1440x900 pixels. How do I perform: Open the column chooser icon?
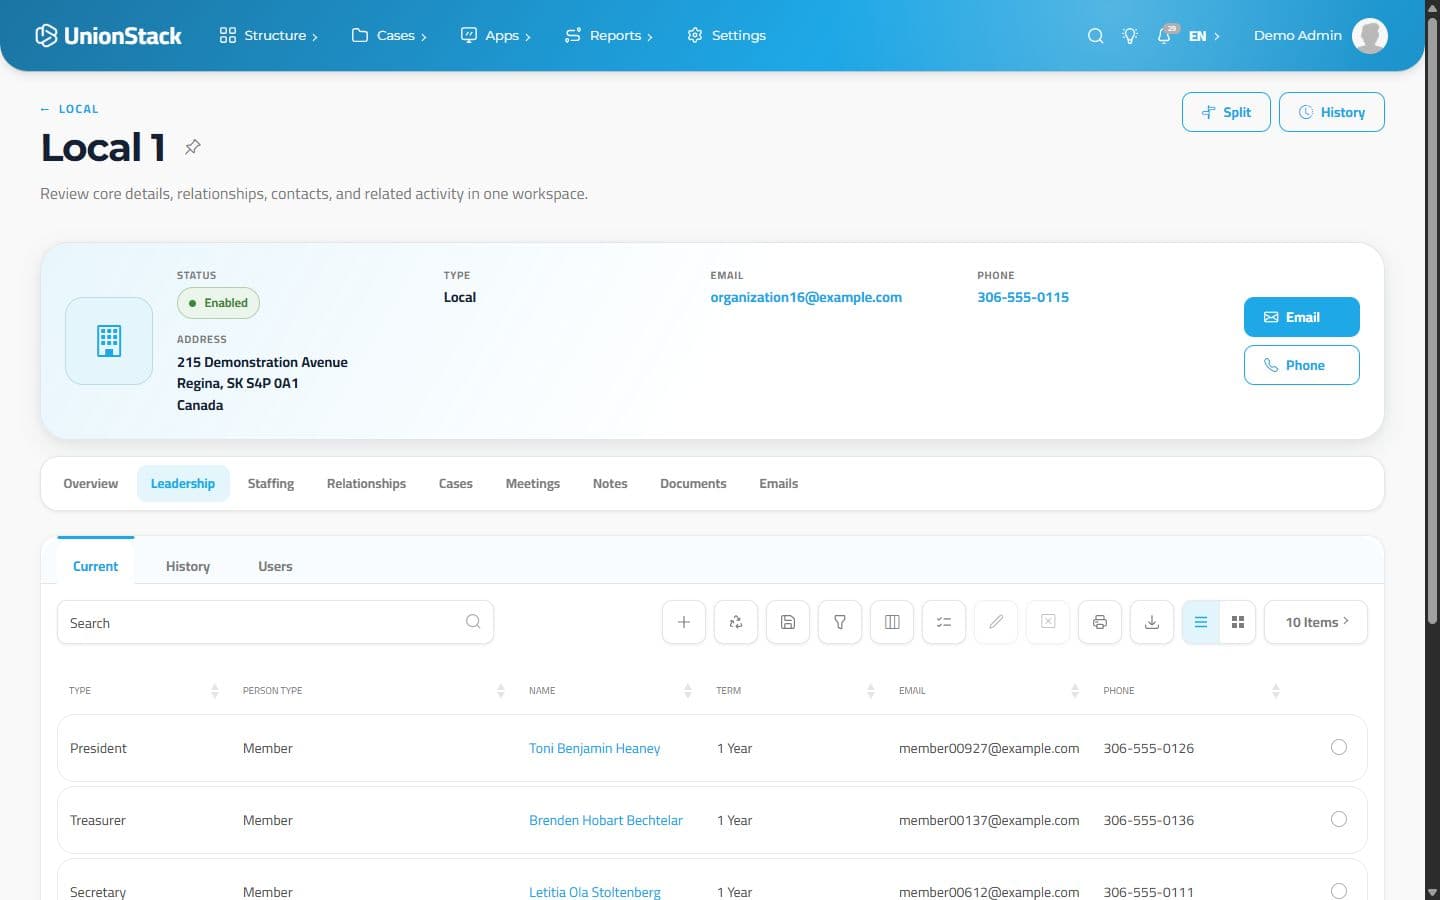[892, 622]
